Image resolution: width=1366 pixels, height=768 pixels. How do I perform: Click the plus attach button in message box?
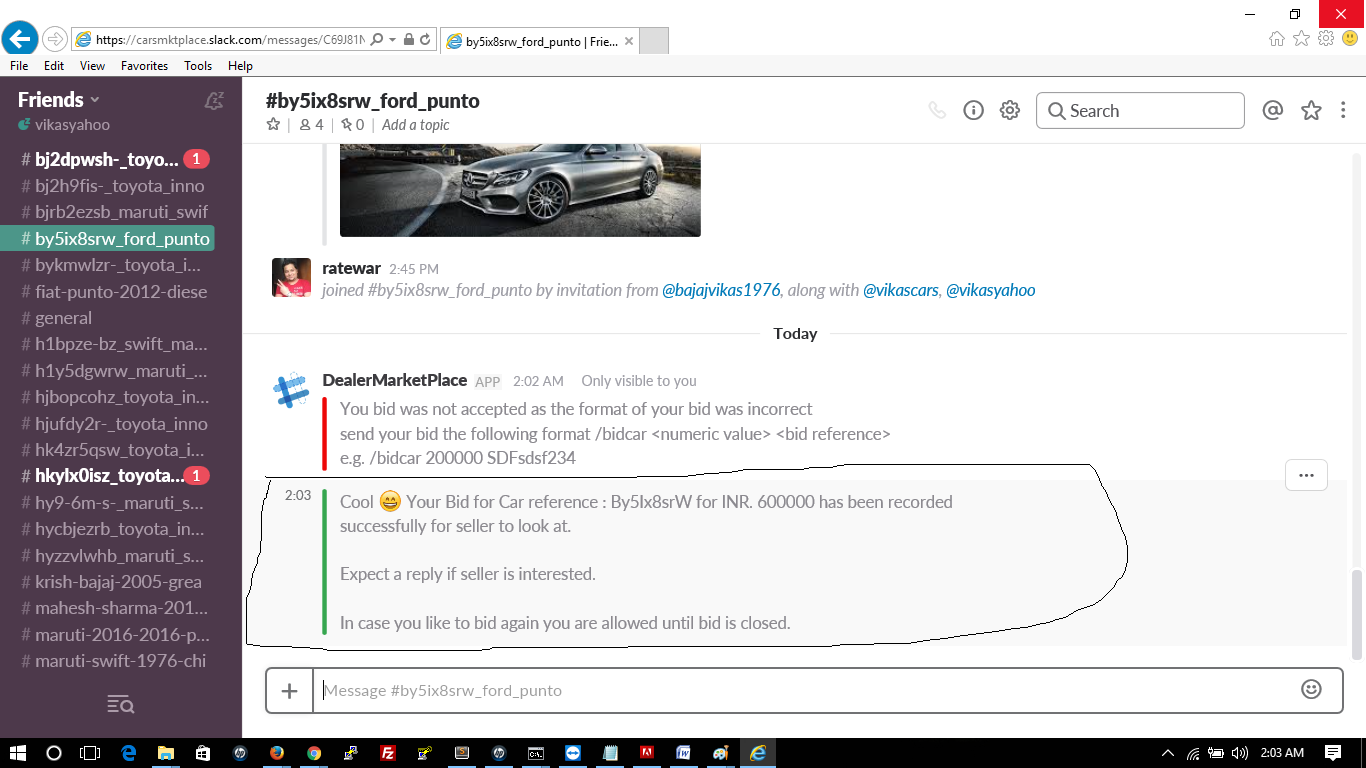click(290, 690)
